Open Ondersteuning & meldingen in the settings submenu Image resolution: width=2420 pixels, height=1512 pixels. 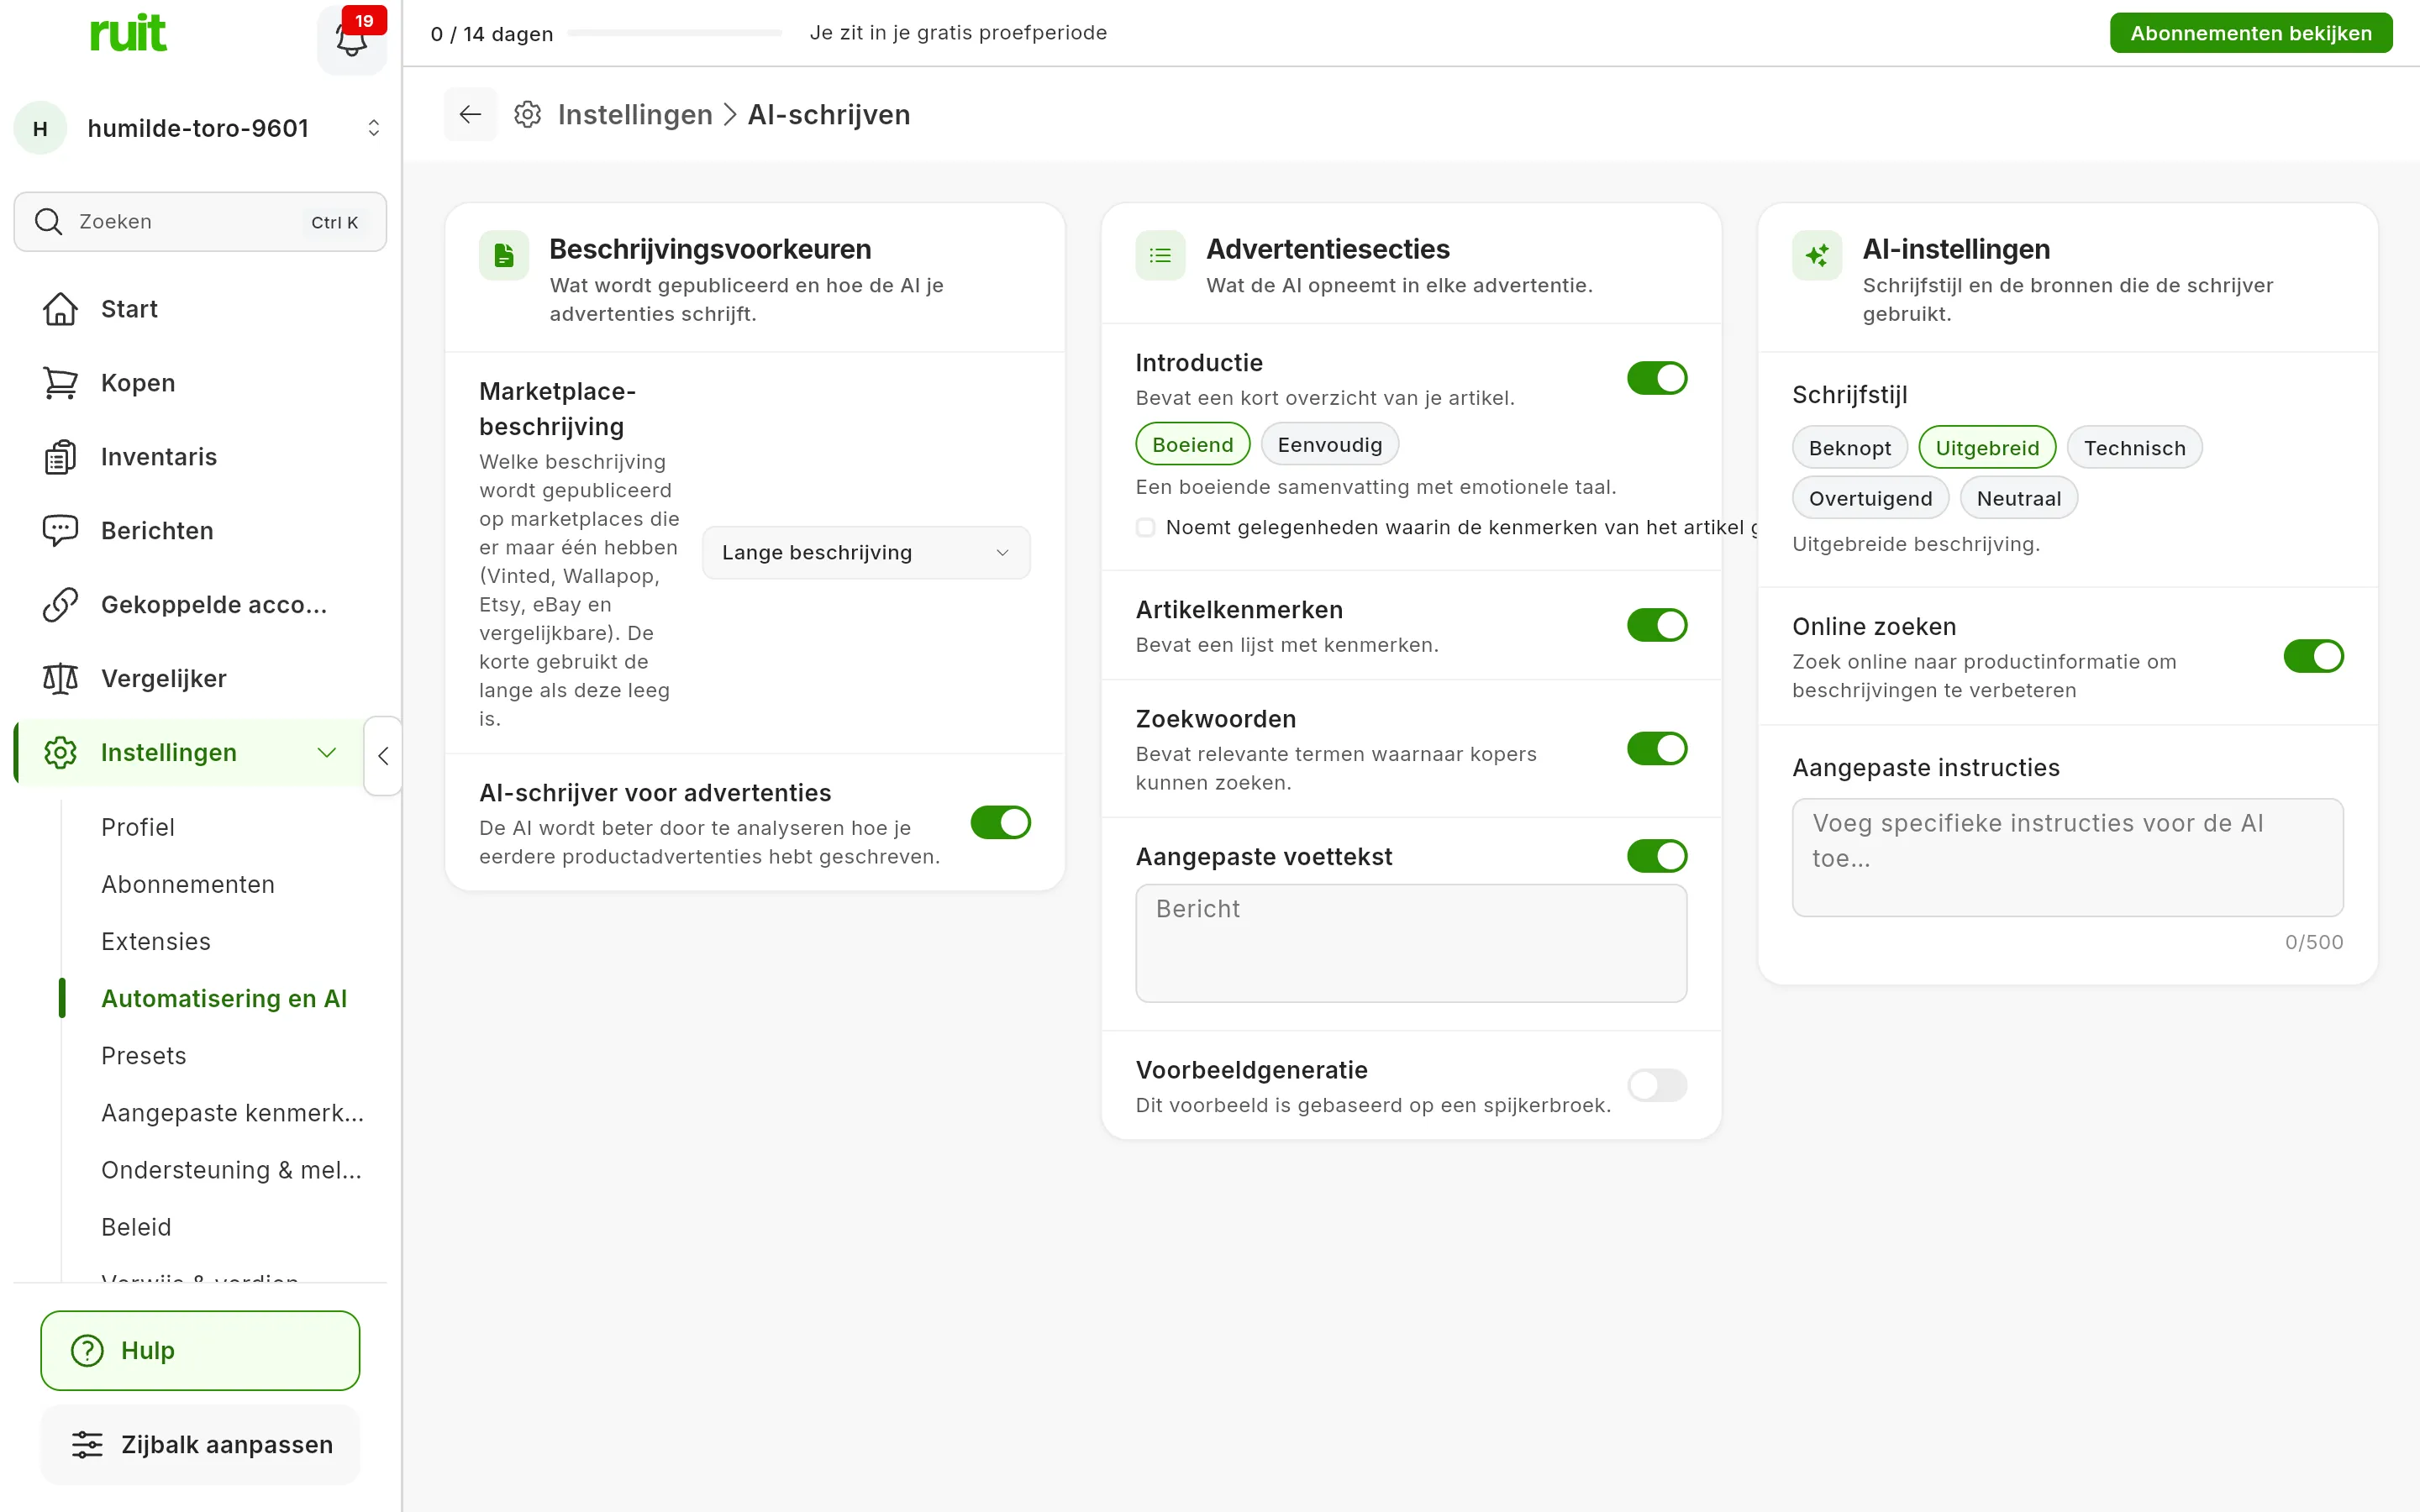point(232,1170)
